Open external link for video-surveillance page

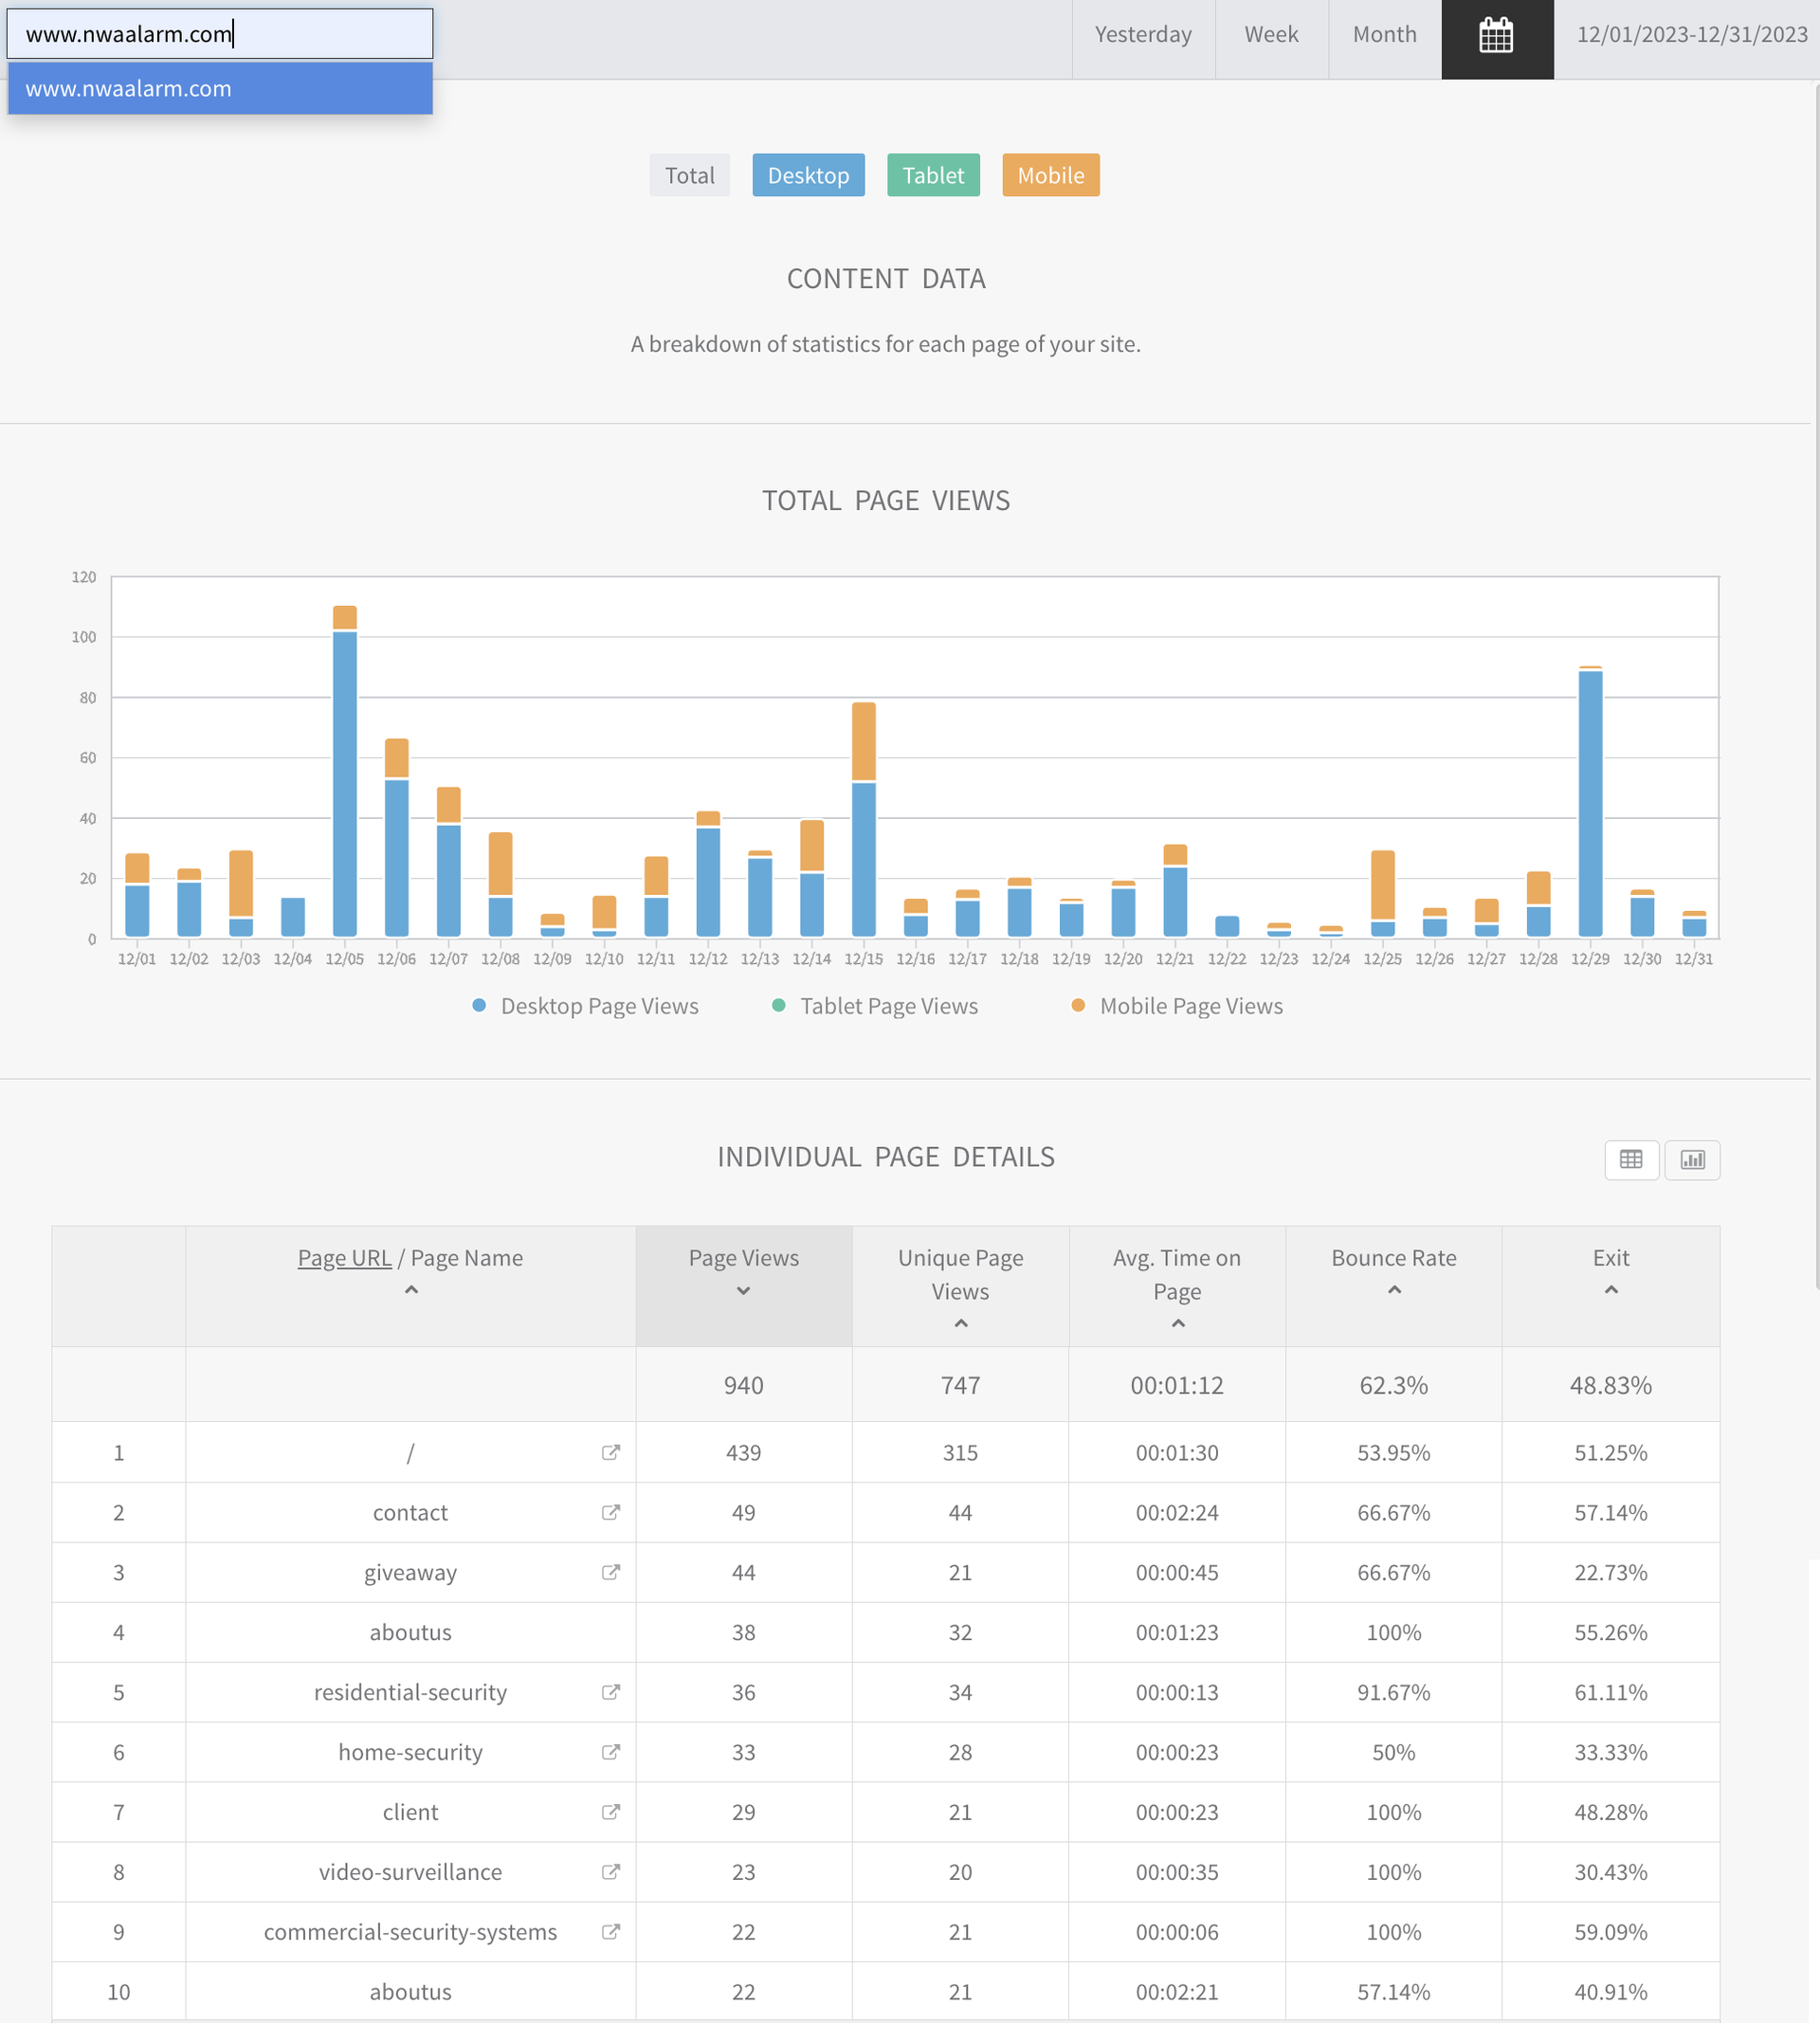[610, 1871]
